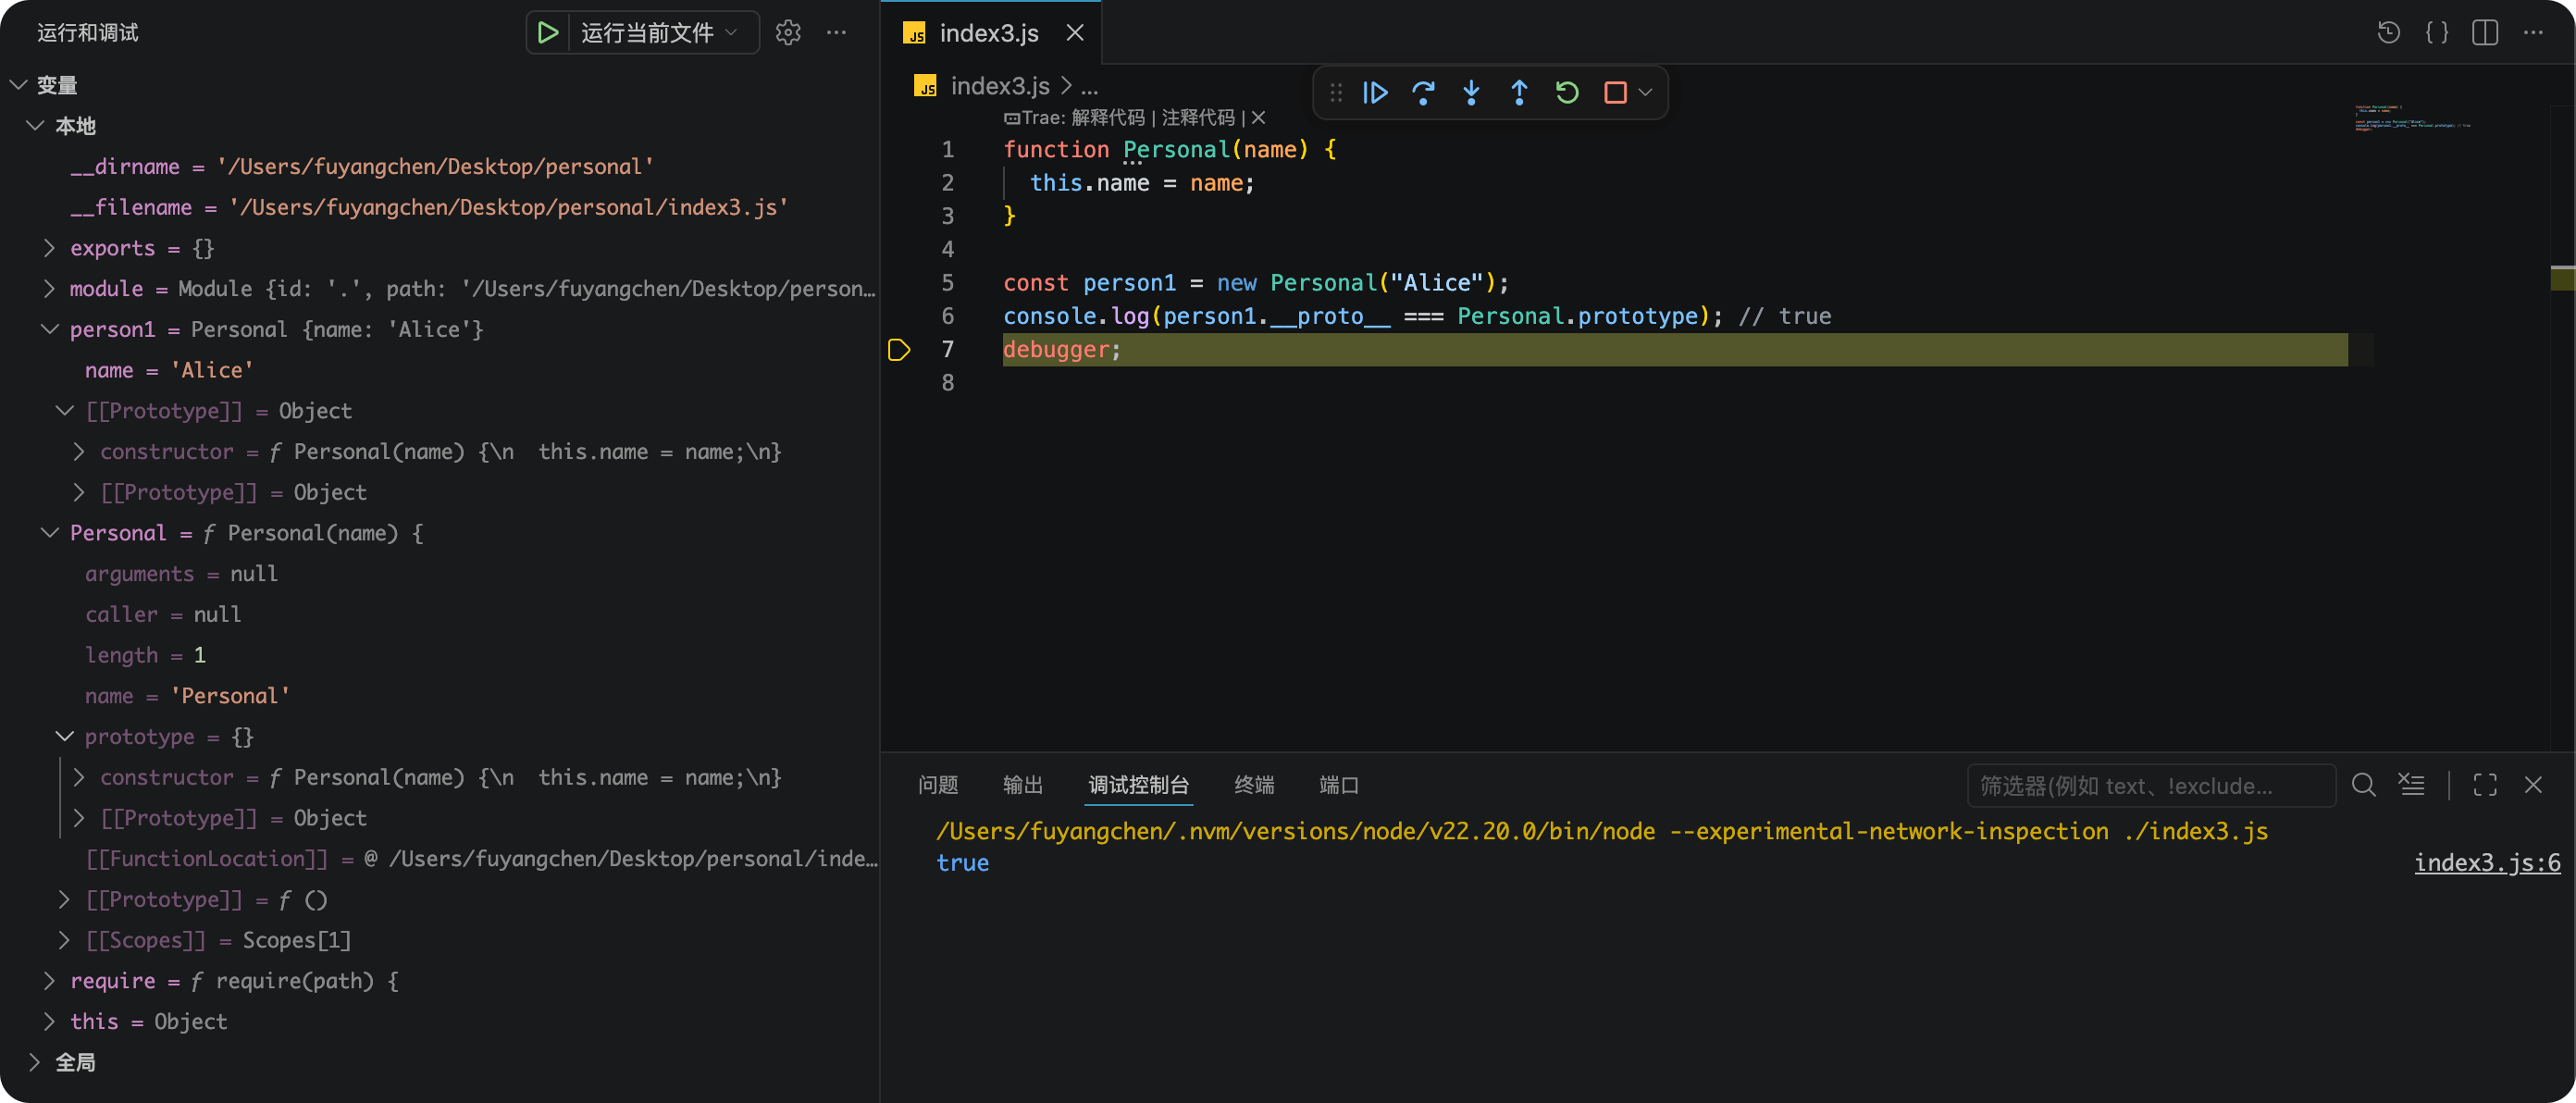Image resolution: width=2576 pixels, height=1103 pixels.
Task: Split the editor to the right
Action: tap(2485, 33)
